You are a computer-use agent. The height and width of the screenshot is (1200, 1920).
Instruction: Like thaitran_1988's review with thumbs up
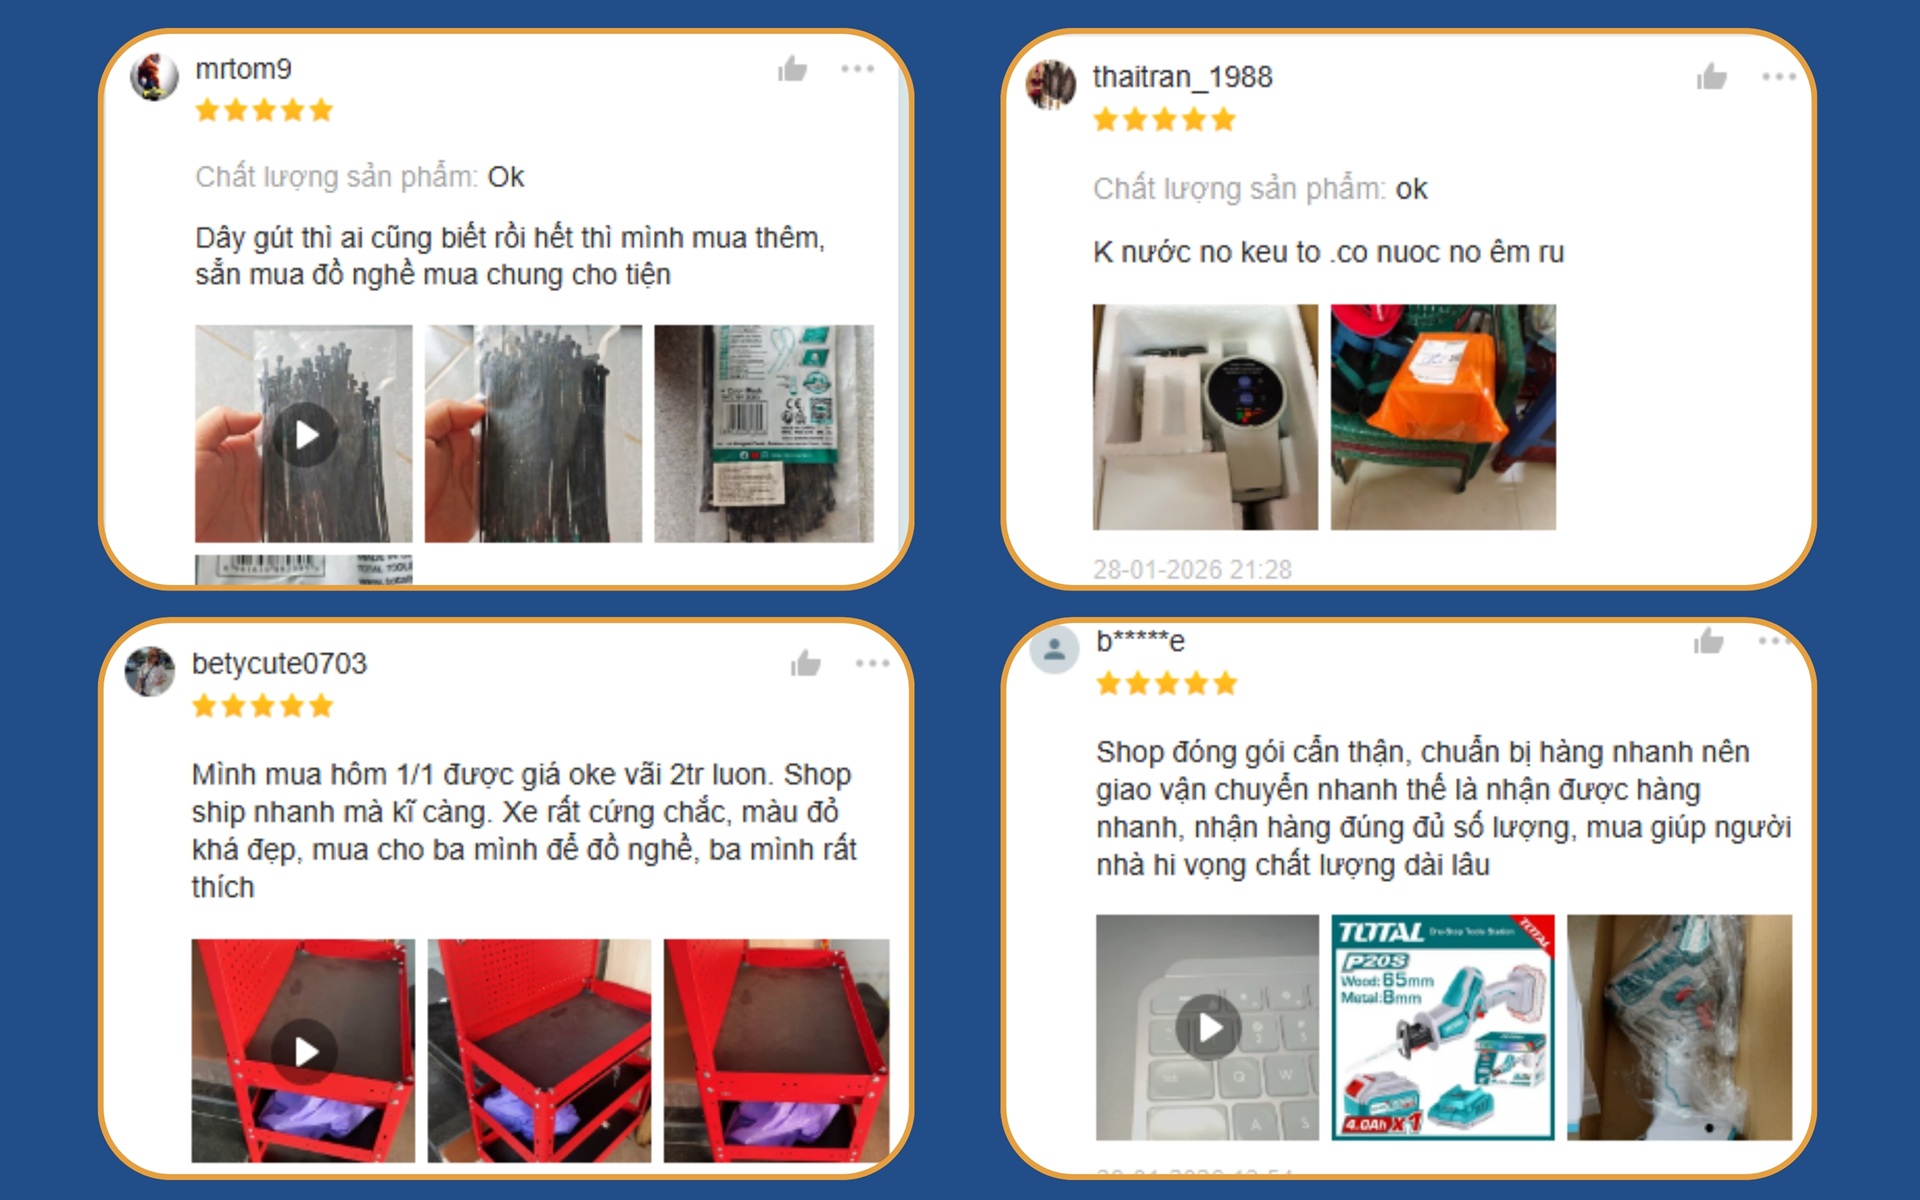coord(1711,77)
